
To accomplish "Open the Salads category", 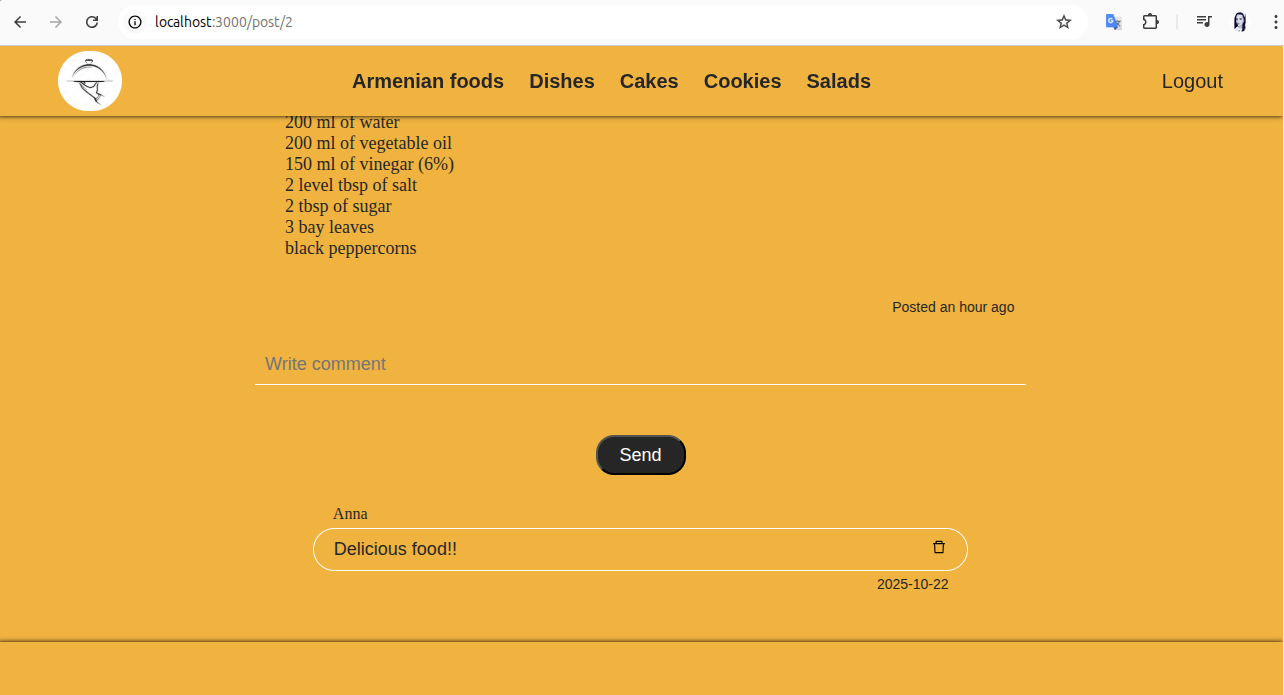I will (839, 81).
